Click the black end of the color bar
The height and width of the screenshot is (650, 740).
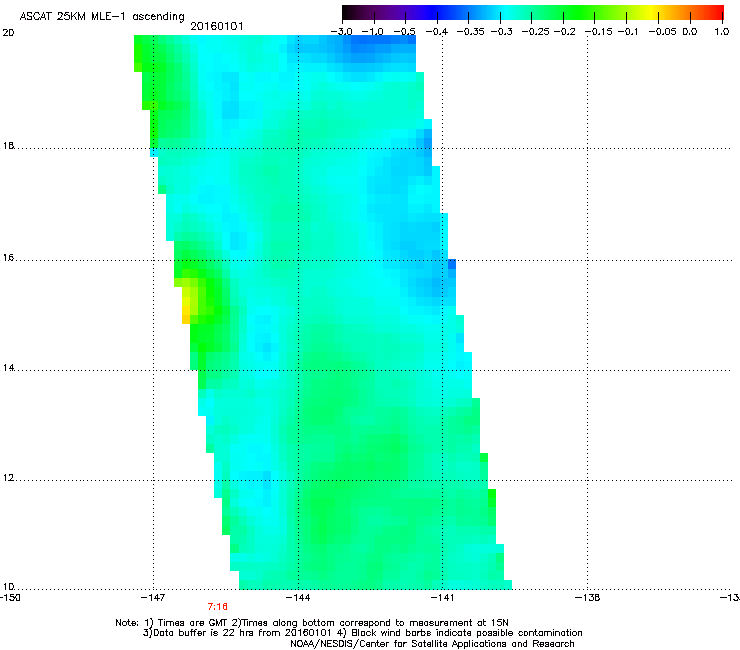tap(348, 13)
